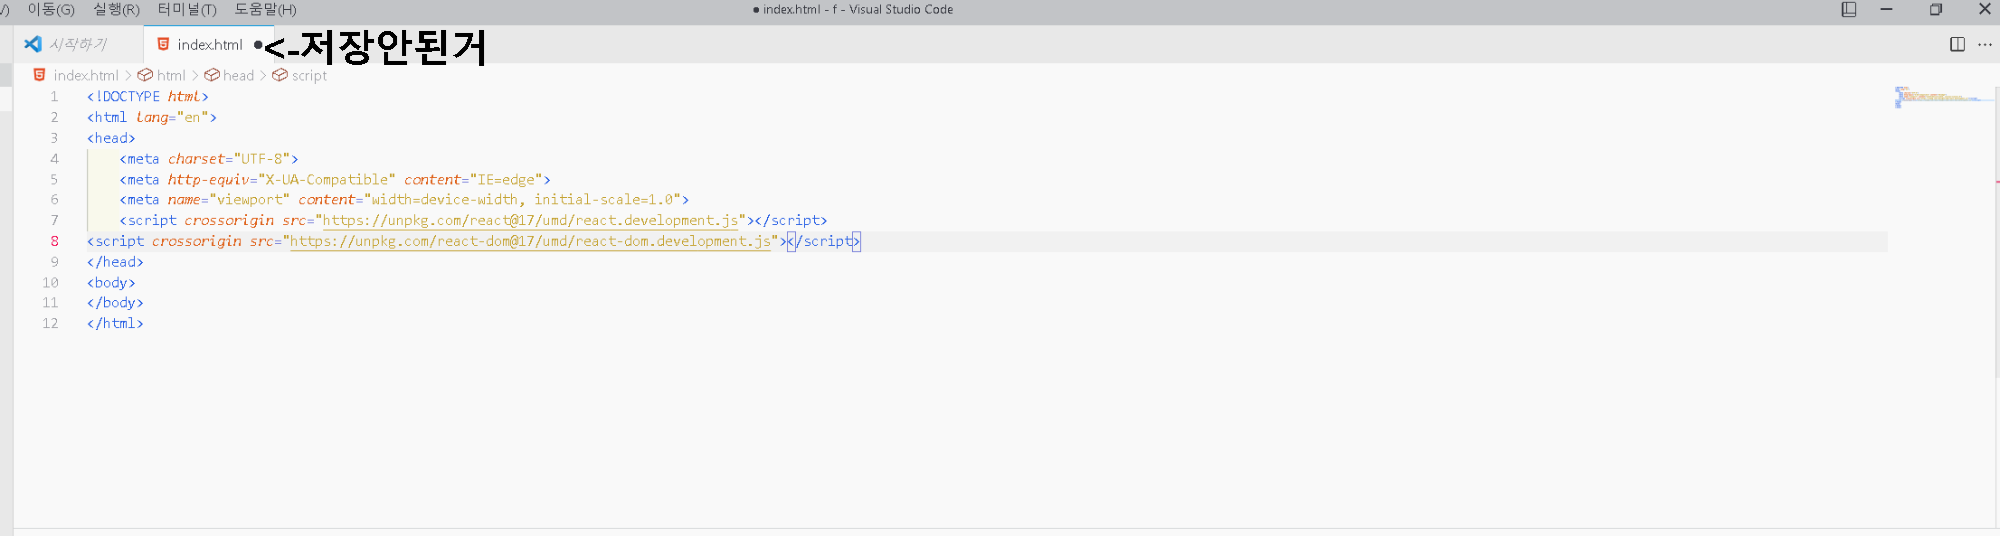This screenshot has height=536, width=2000.
Task: Click the closing </body> tag
Action: click(115, 302)
